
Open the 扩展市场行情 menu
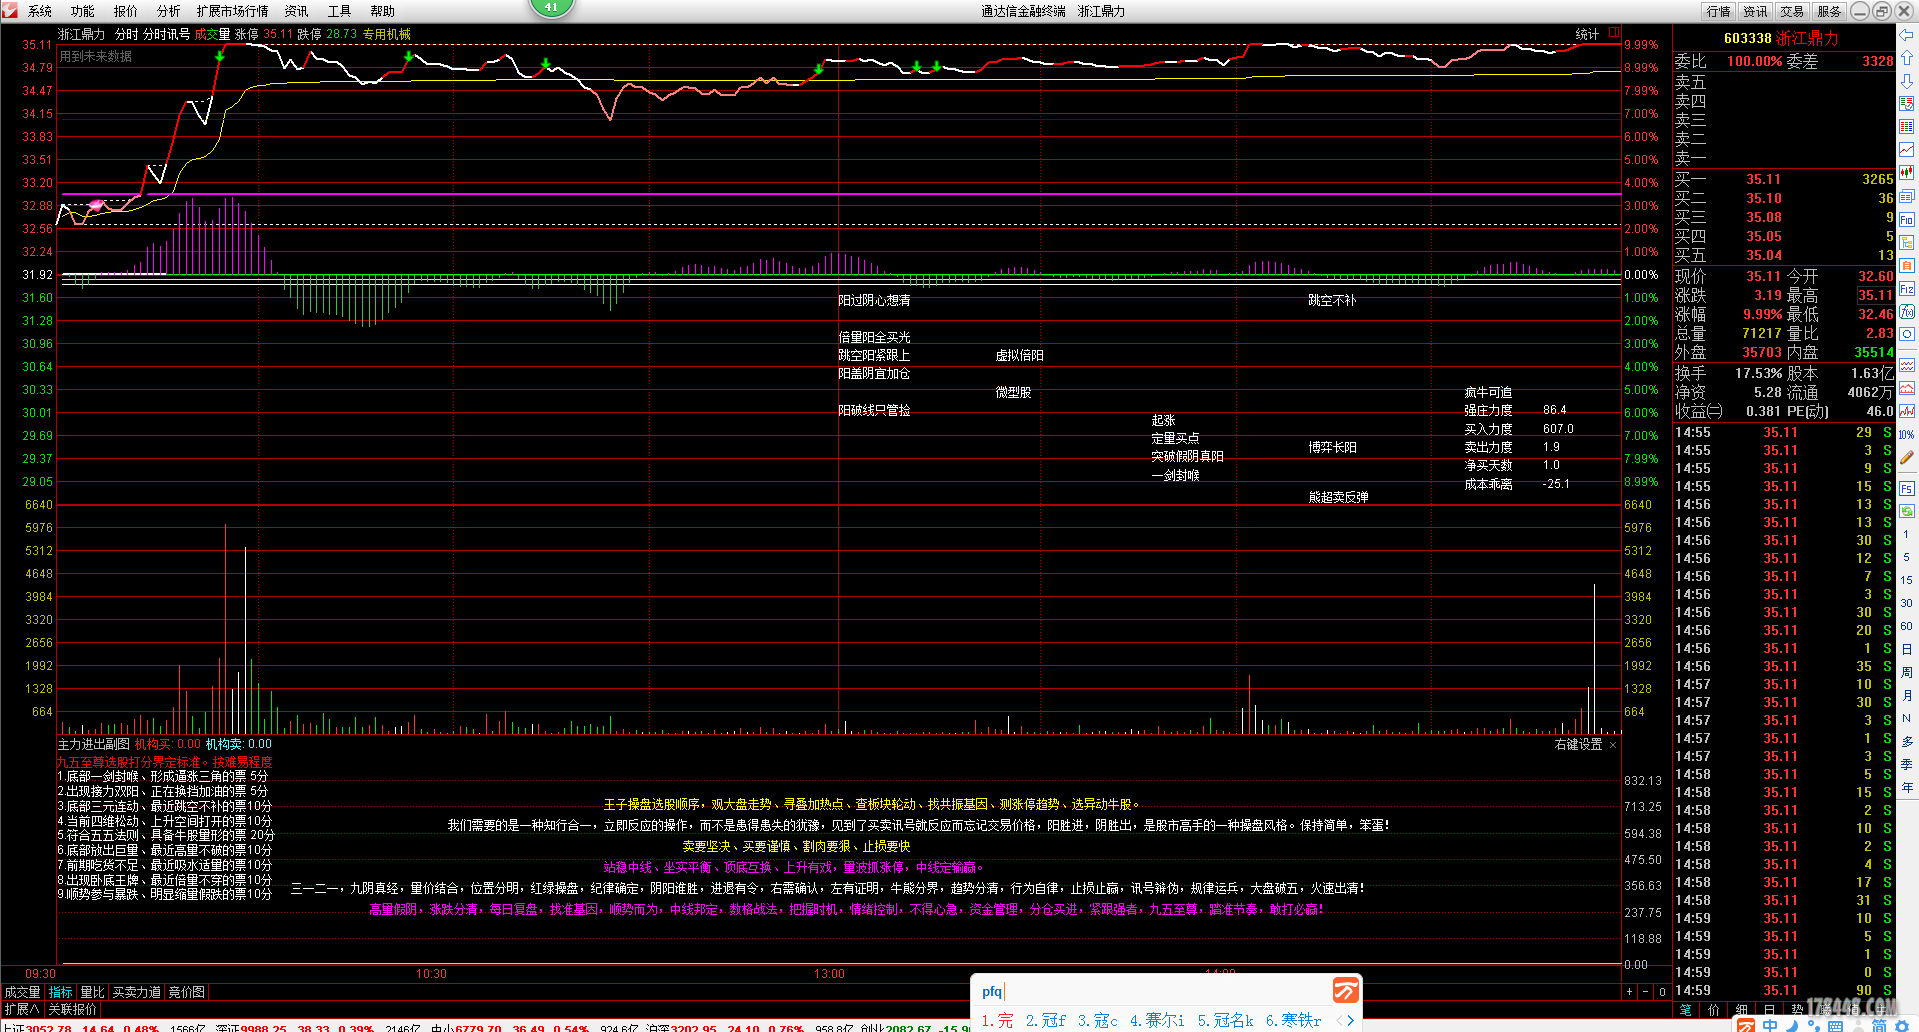233,11
